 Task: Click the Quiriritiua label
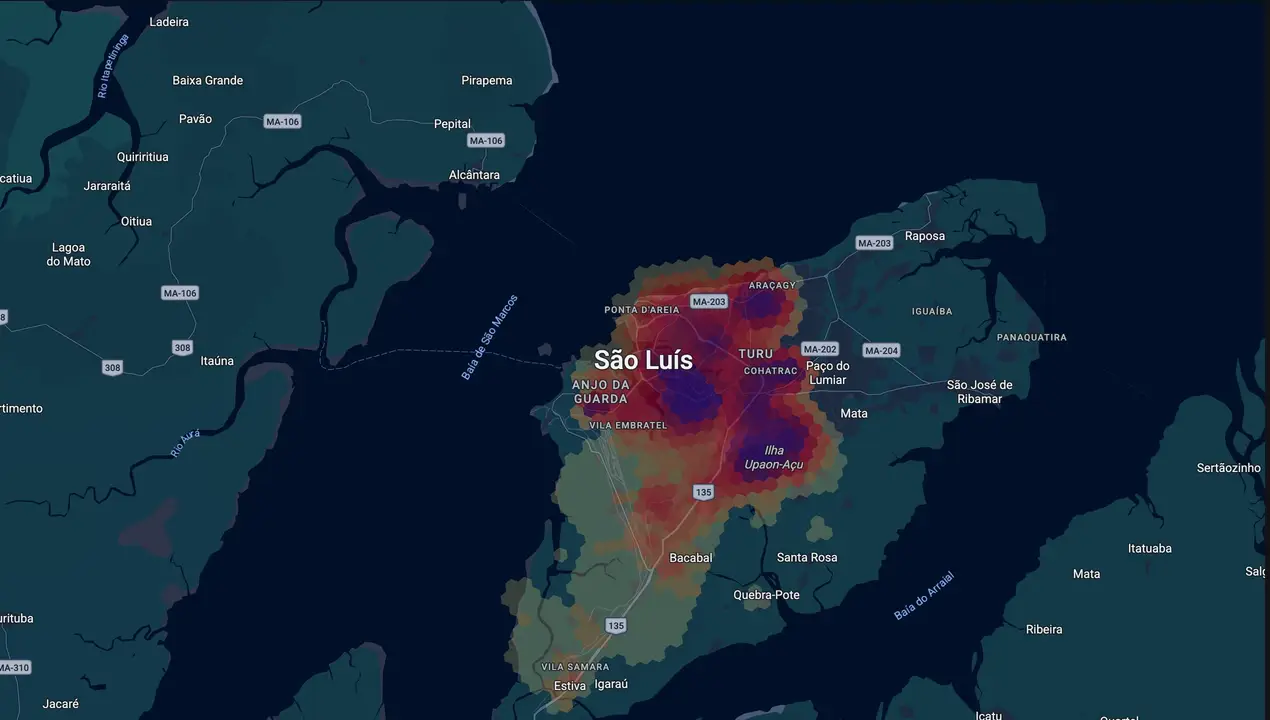tap(142, 157)
